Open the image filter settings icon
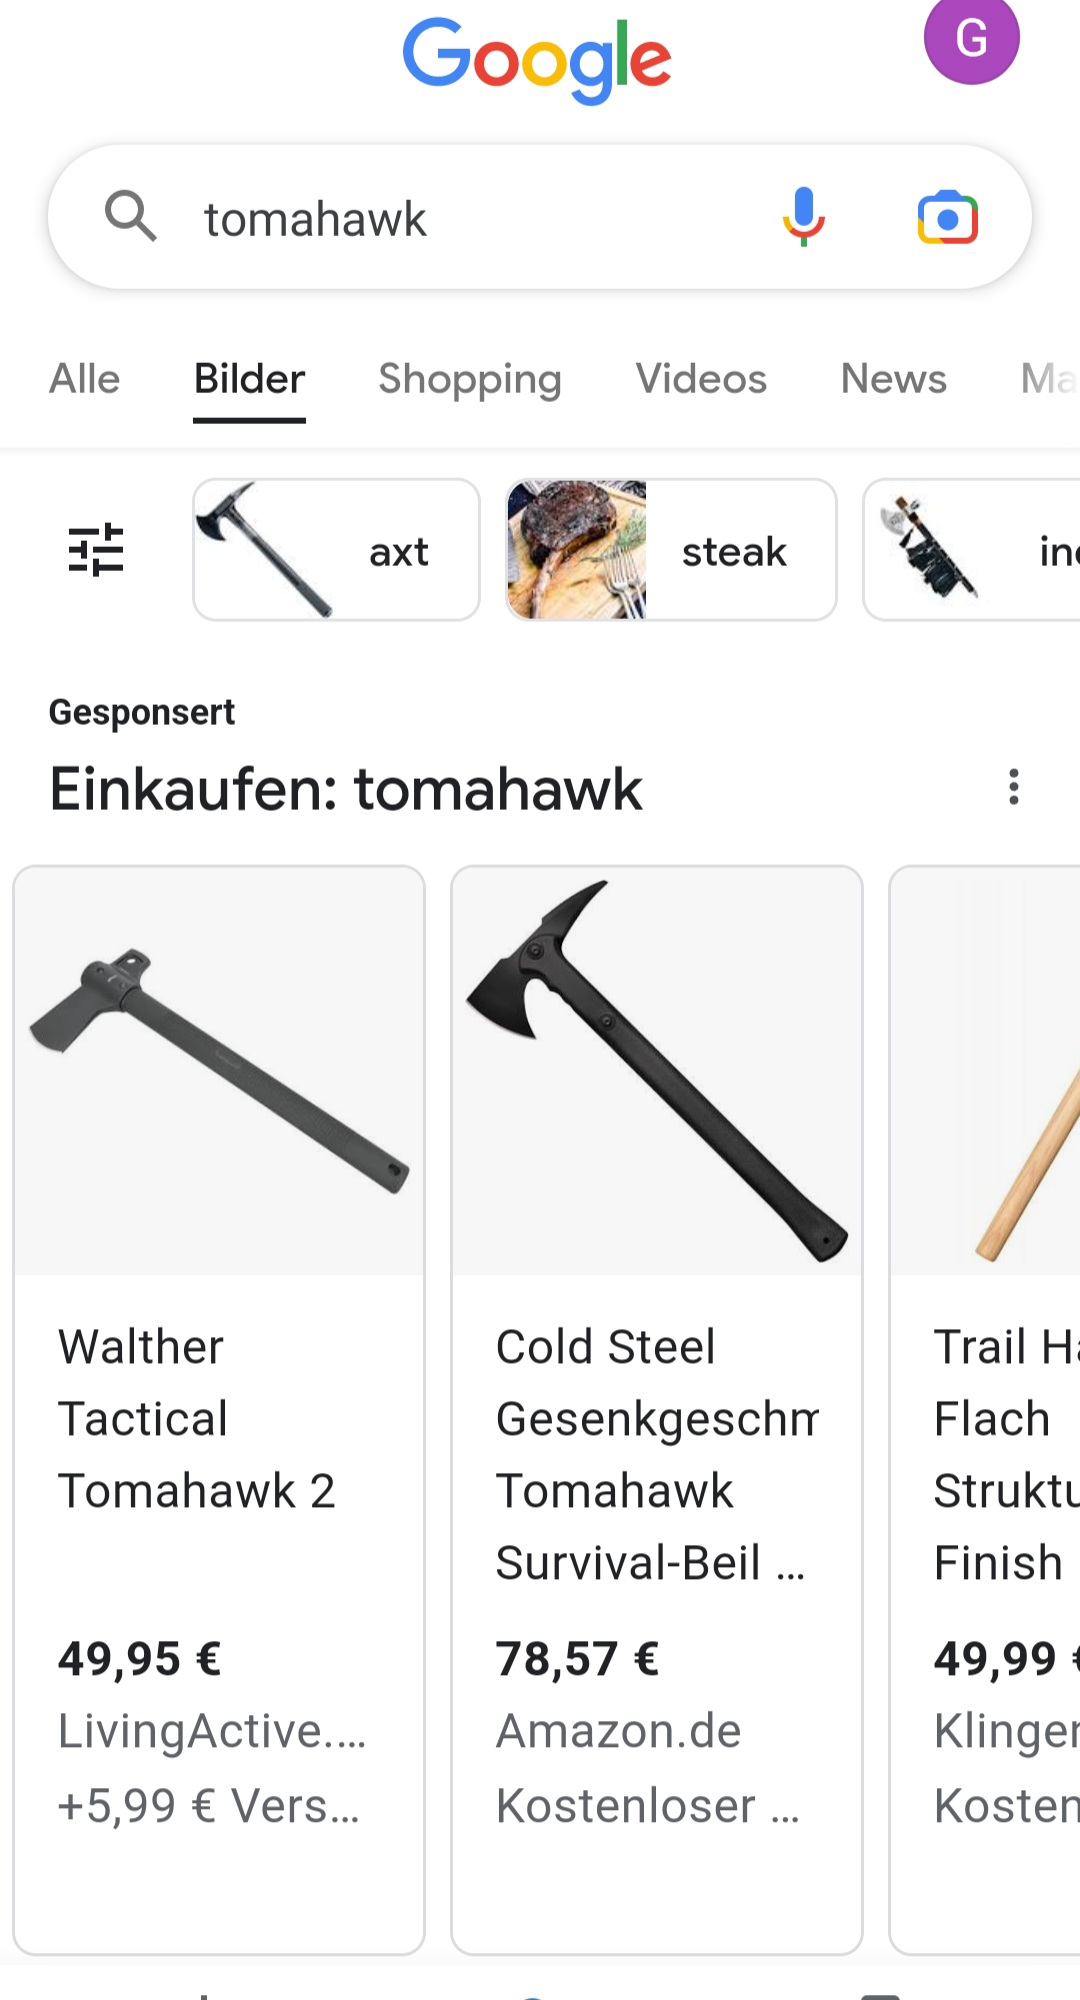The width and height of the screenshot is (1080, 2000). coord(96,550)
